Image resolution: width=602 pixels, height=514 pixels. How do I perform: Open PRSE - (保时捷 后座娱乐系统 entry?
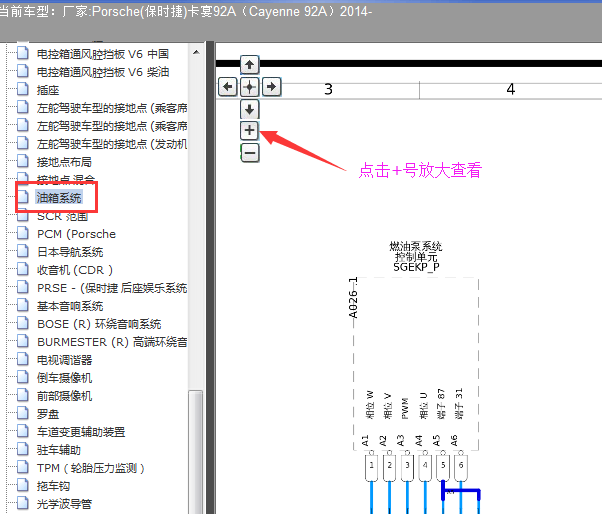[x=112, y=288]
